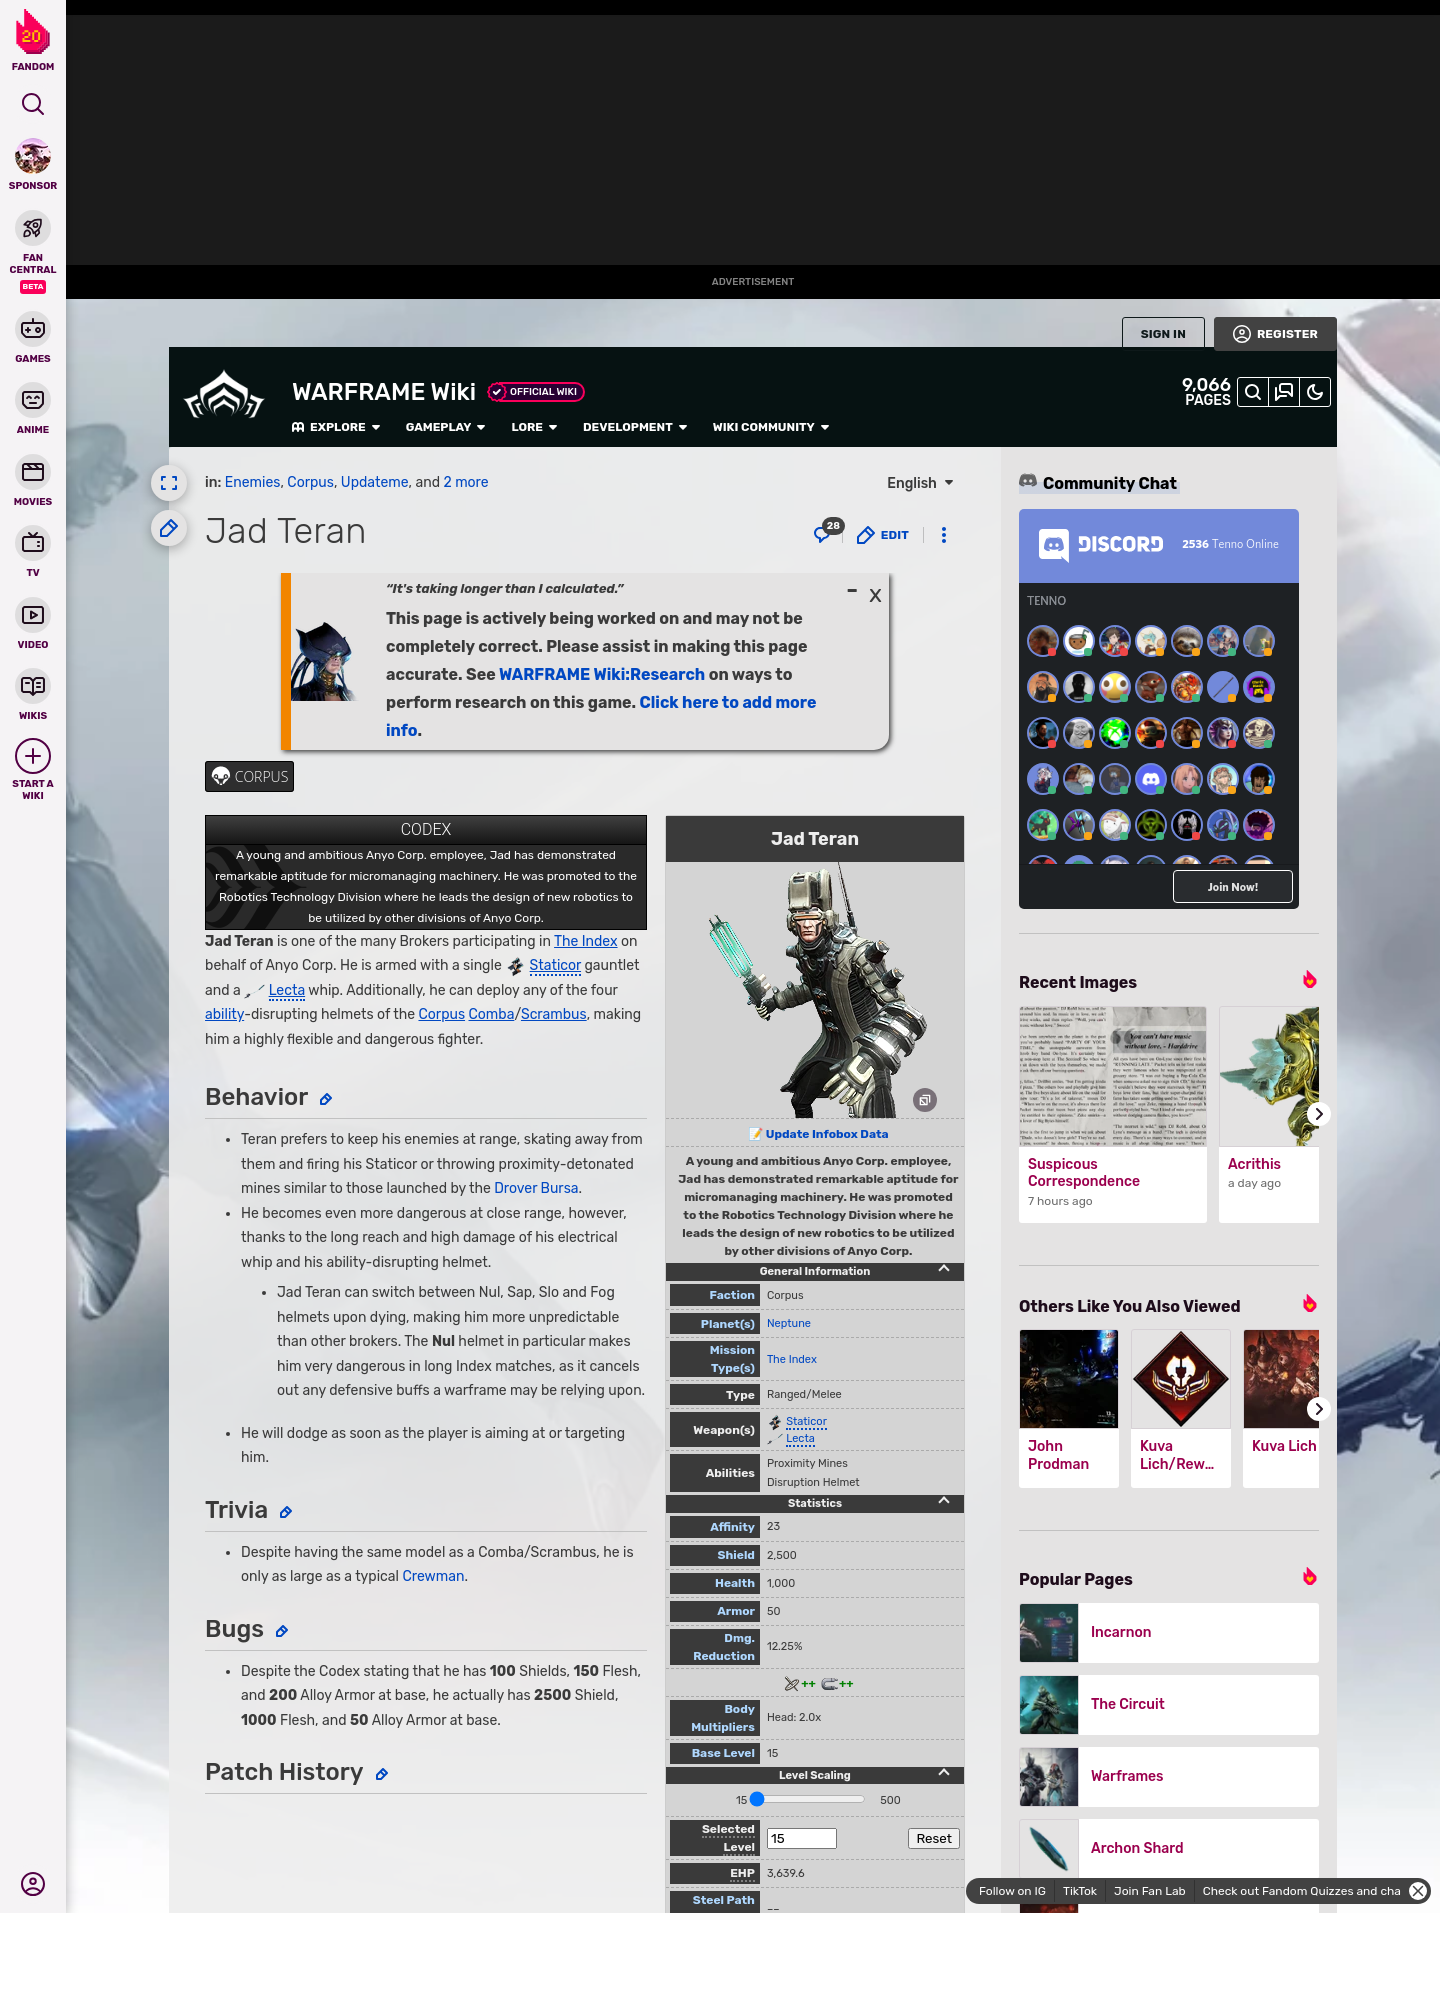1440x2000 pixels.
Task: Open the Archon Shard popular page
Action: (x=1169, y=1848)
